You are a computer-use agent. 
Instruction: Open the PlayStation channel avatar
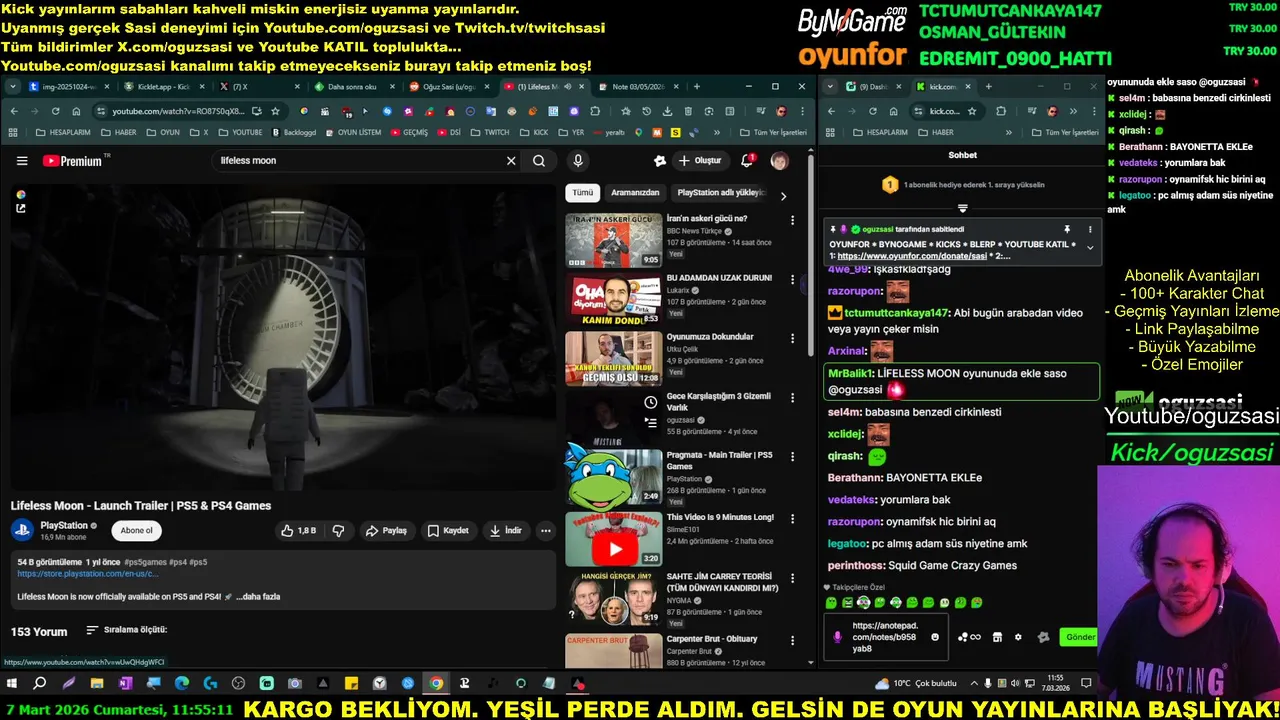point(22,531)
